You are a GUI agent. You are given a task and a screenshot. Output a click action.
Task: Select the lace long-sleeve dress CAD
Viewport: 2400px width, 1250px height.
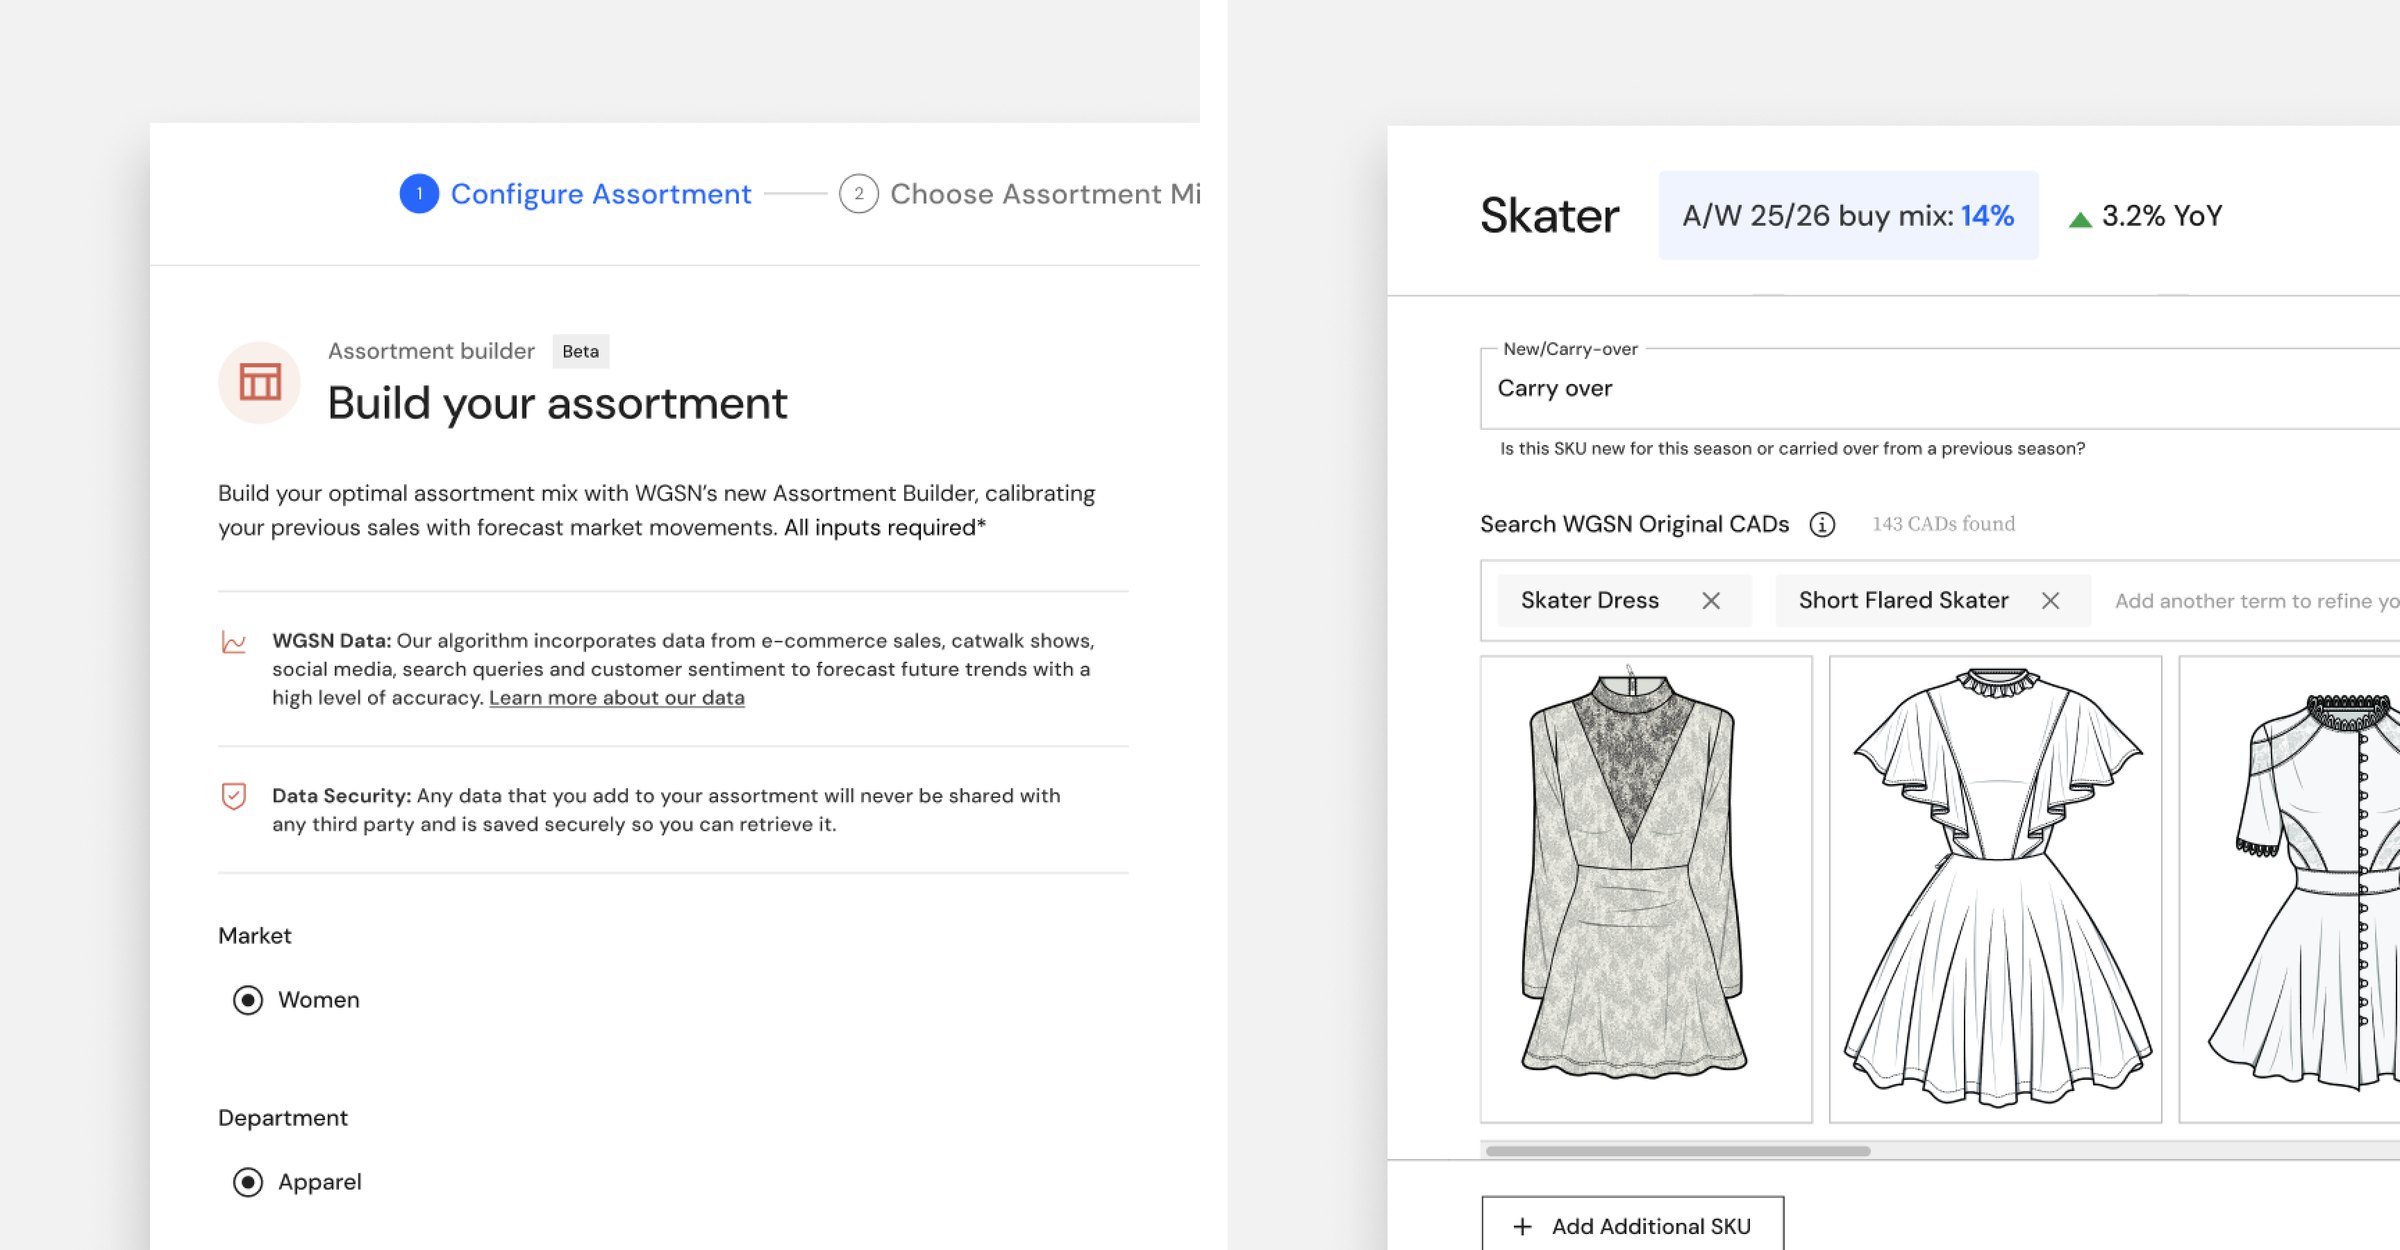[1646, 889]
